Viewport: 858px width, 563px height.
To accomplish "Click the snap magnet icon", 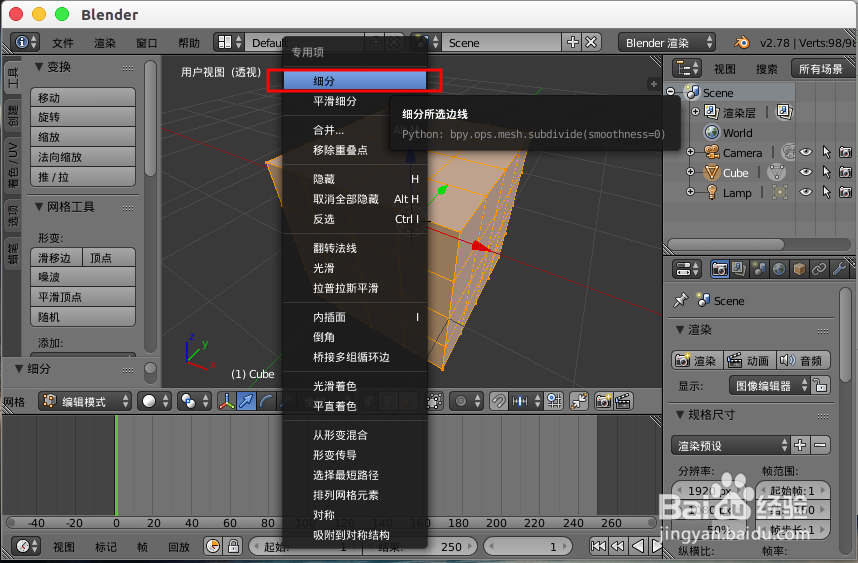I will point(498,402).
